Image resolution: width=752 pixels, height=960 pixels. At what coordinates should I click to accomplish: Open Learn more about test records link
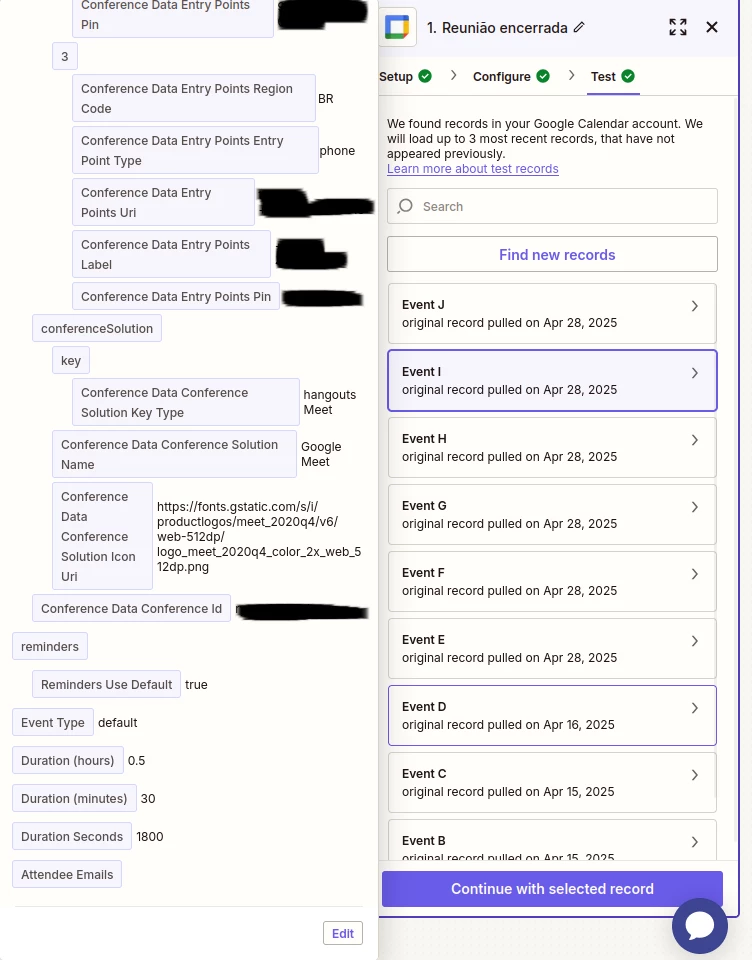click(x=473, y=169)
